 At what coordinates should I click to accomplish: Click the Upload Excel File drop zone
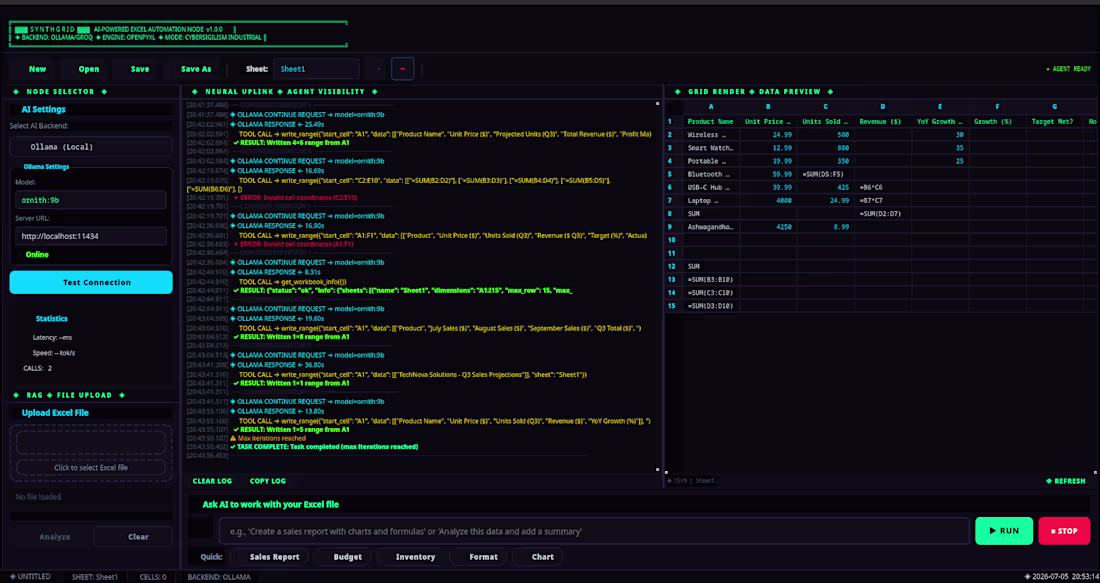coord(91,453)
